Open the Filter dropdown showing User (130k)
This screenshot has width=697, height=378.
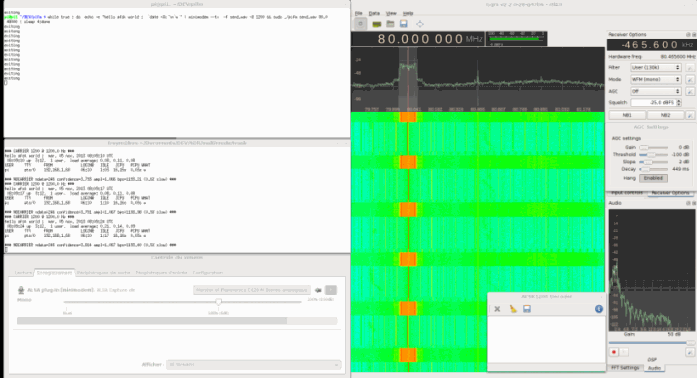[656, 68]
